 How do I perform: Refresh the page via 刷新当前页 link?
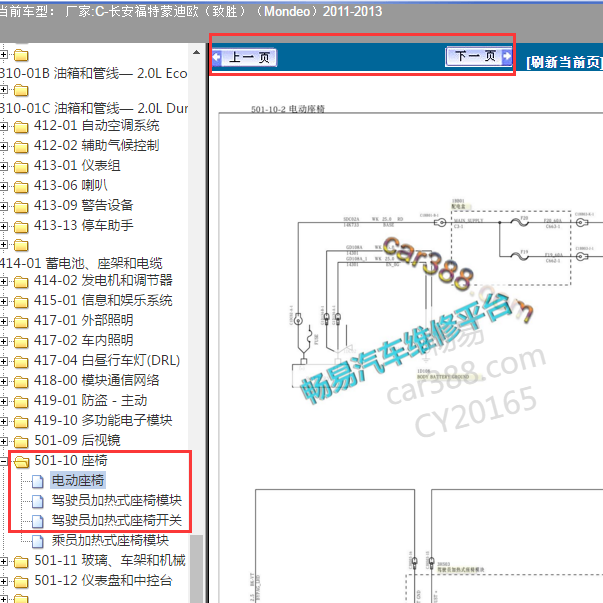point(564,62)
